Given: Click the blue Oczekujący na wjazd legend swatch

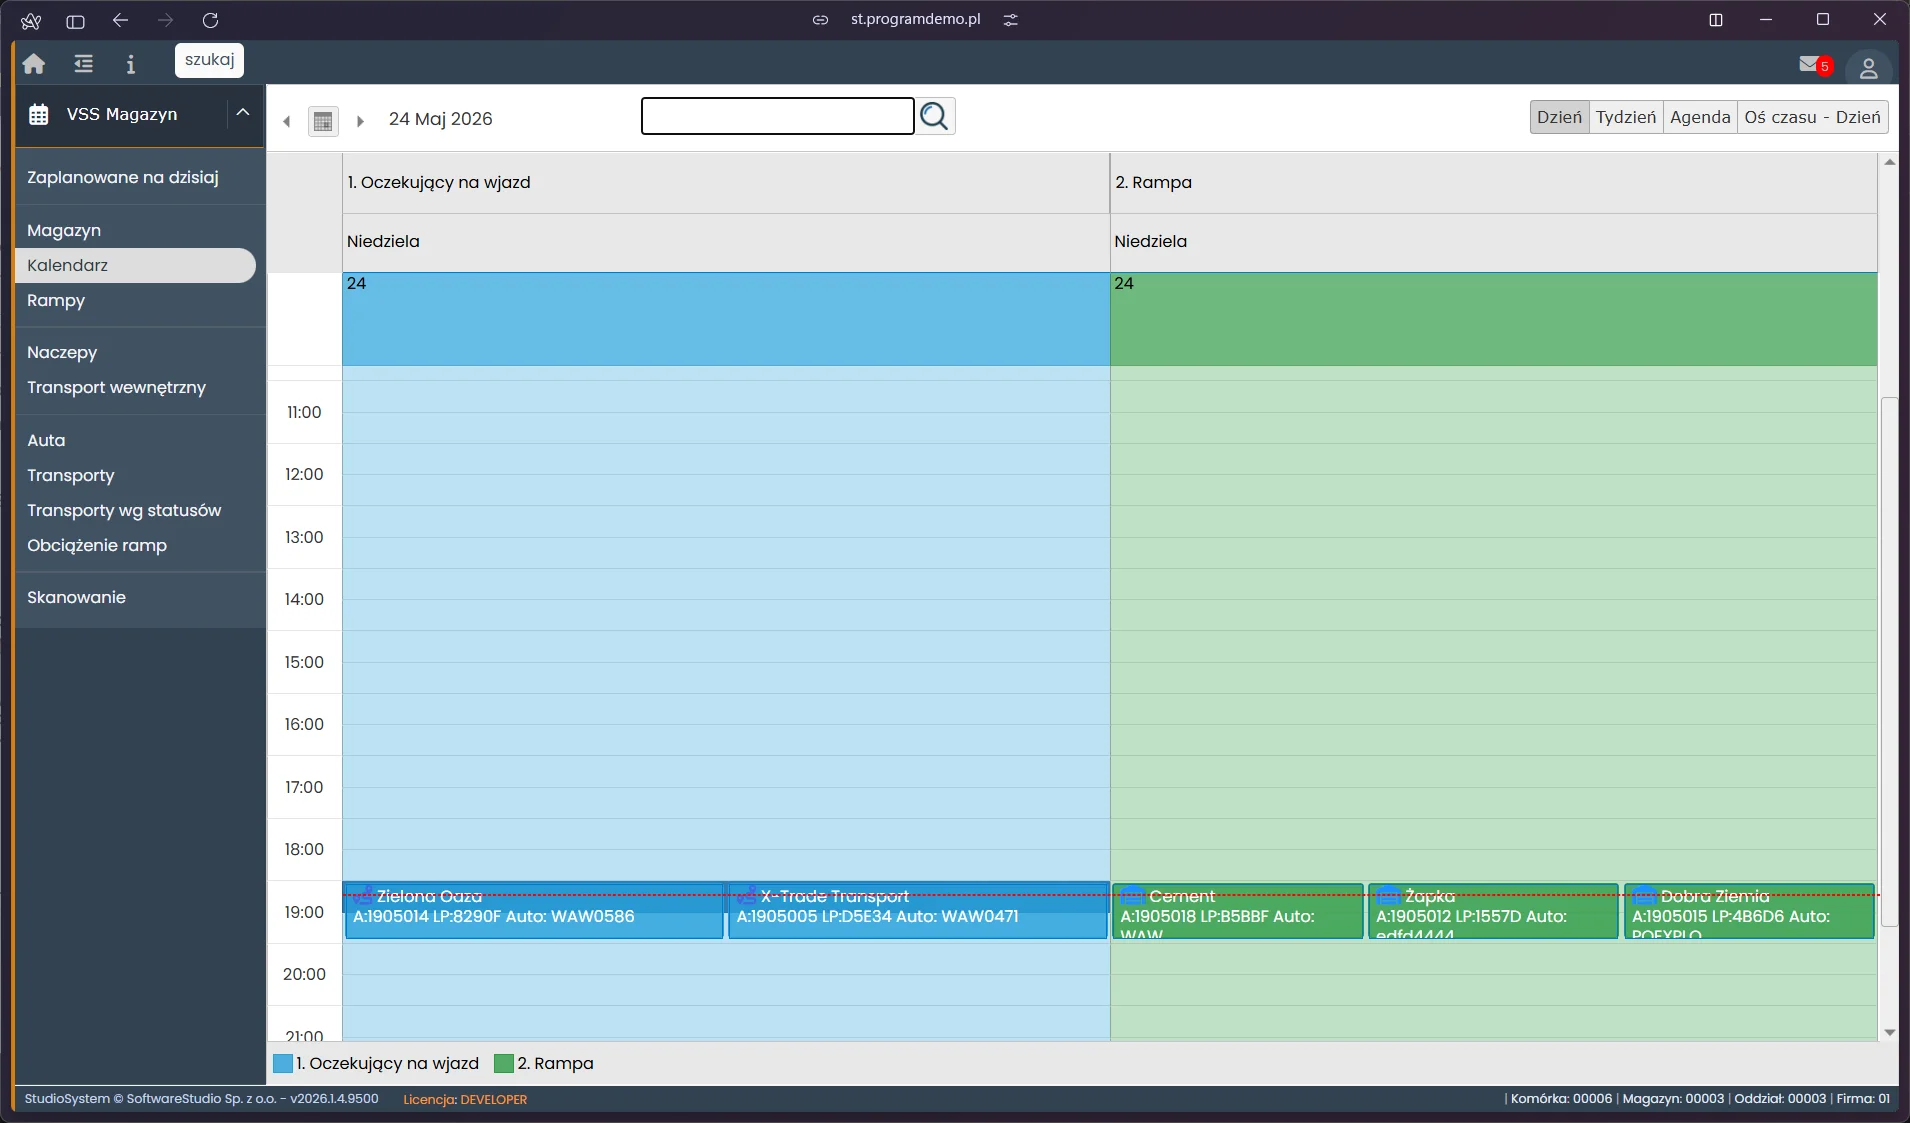Looking at the screenshot, I should click(x=283, y=1063).
